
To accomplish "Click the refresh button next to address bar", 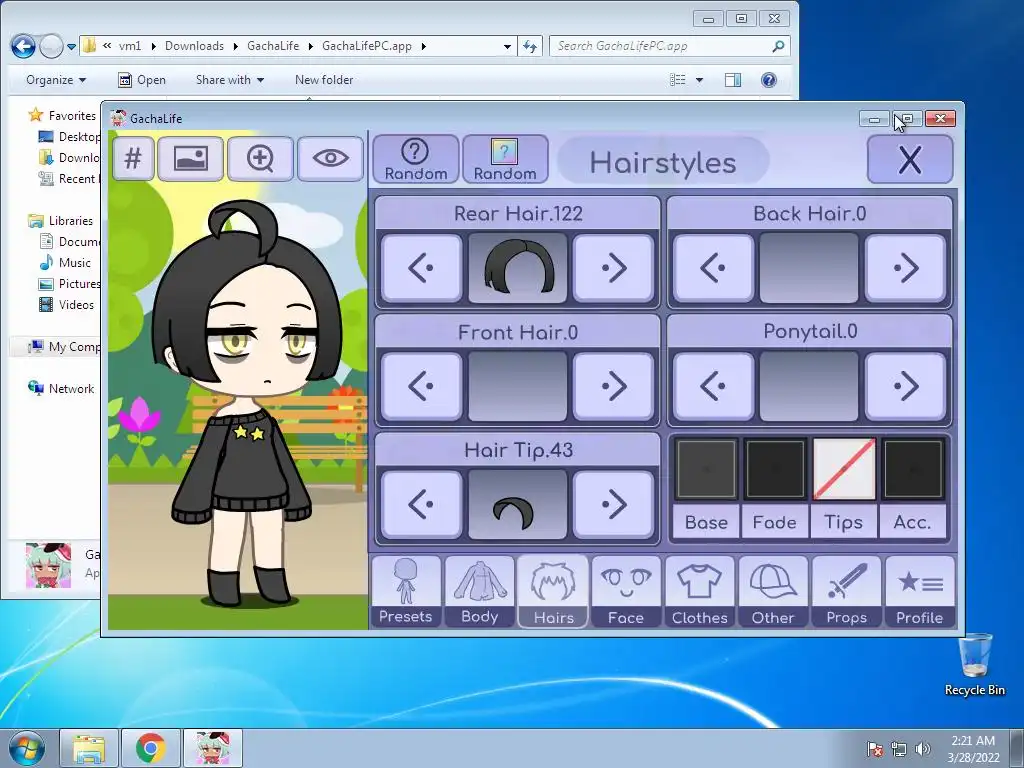I will (530, 46).
